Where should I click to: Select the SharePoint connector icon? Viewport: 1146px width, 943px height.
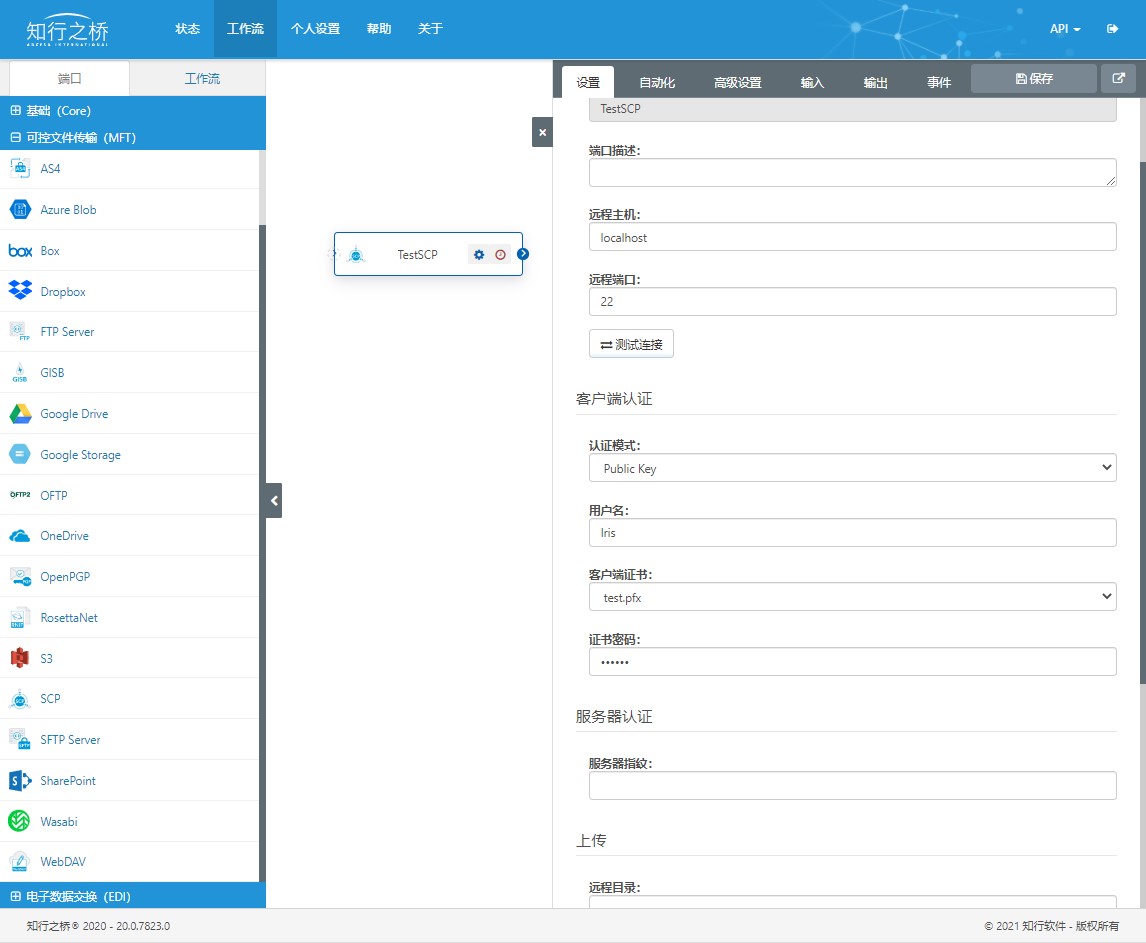[x=20, y=781]
